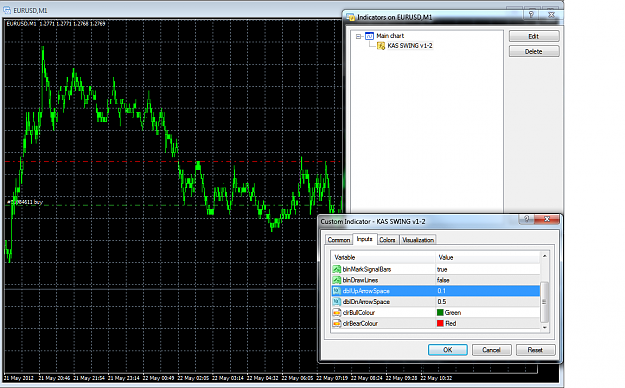
Task: Select the clrBullColour variable row
Action: pyautogui.click(x=436, y=312)
